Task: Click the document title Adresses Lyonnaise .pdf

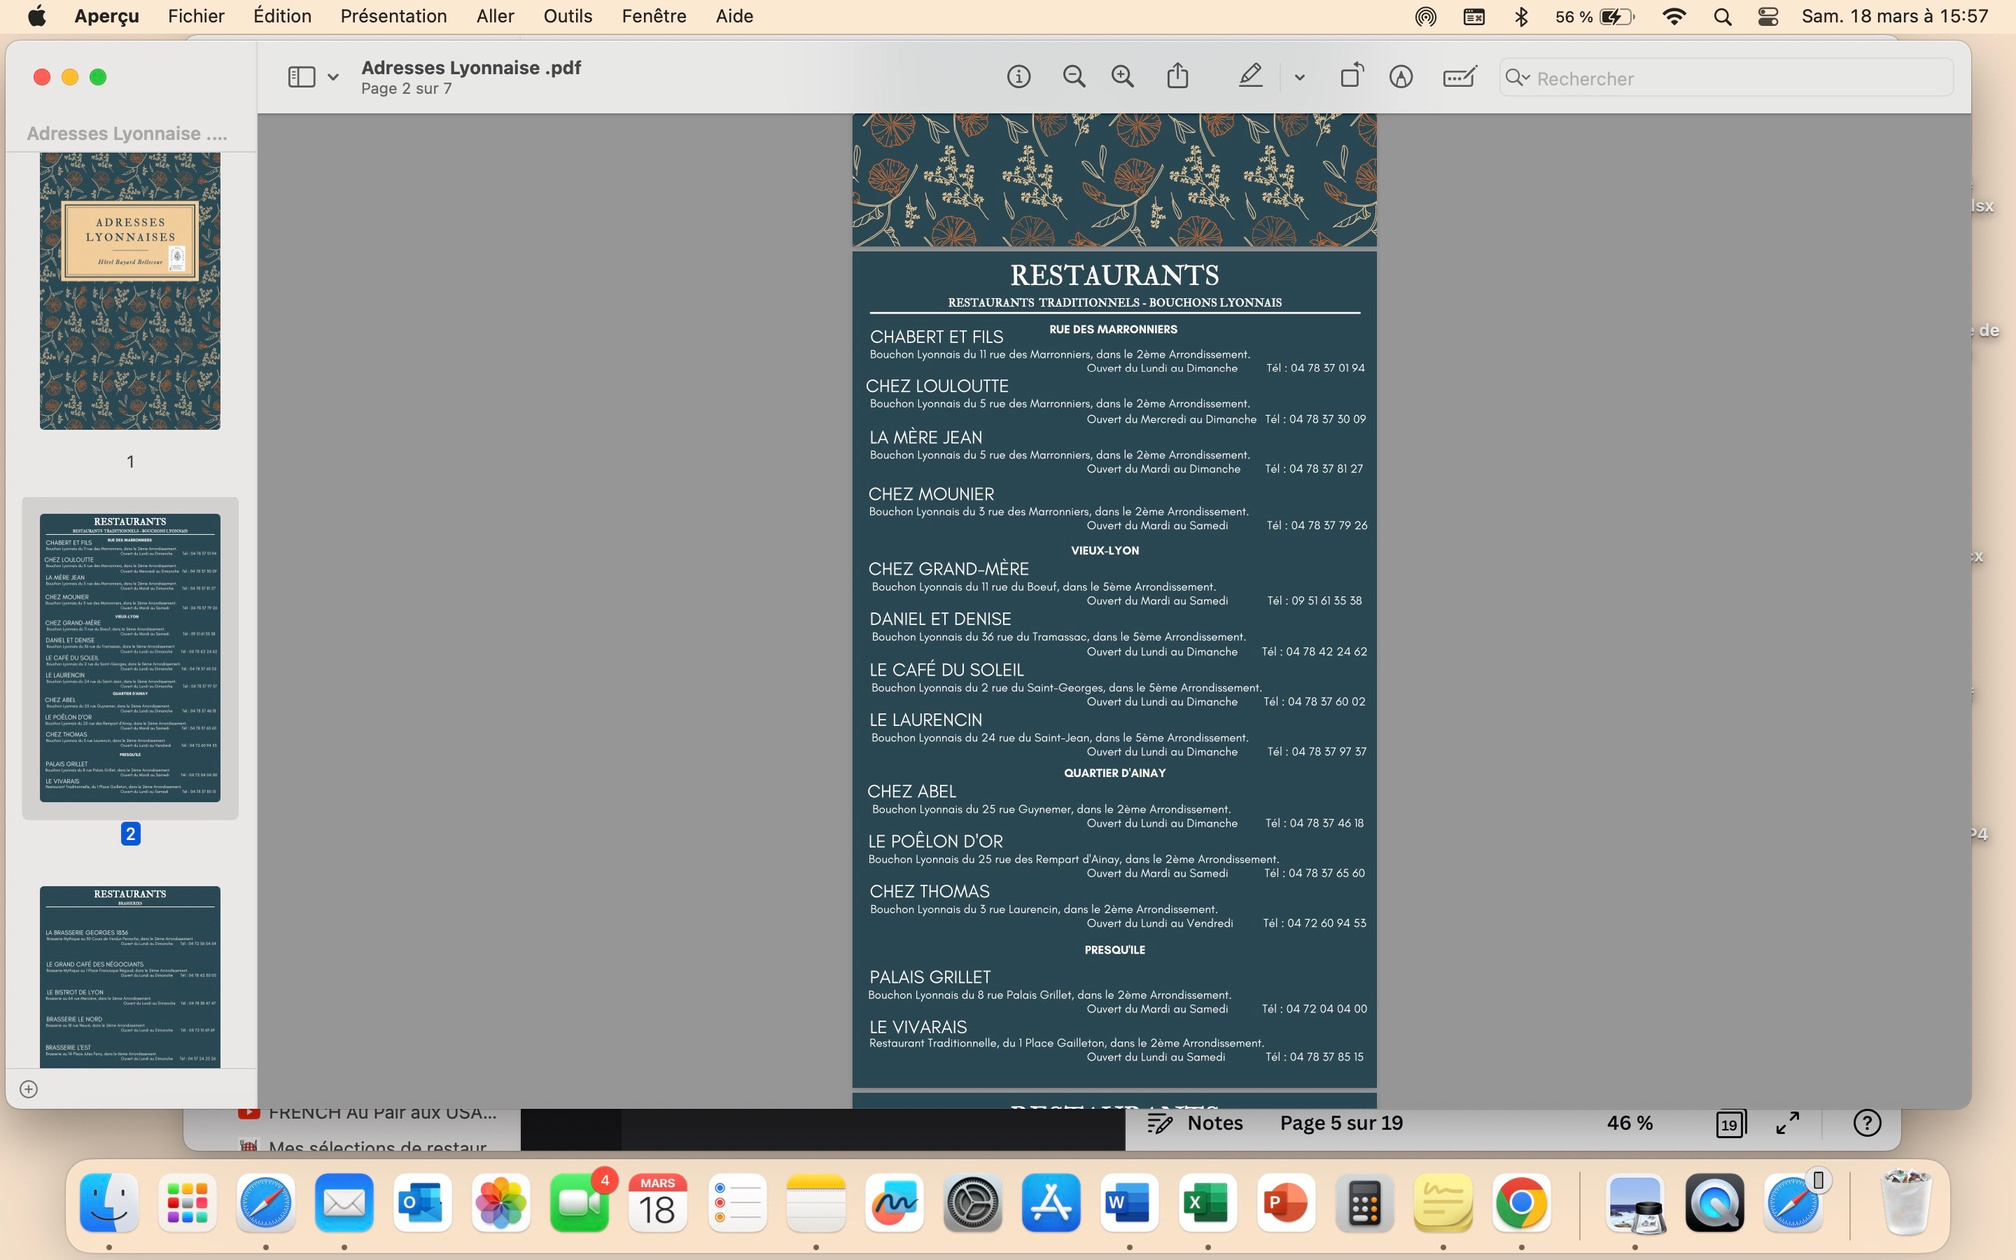Action: click(x=471, y=67)
